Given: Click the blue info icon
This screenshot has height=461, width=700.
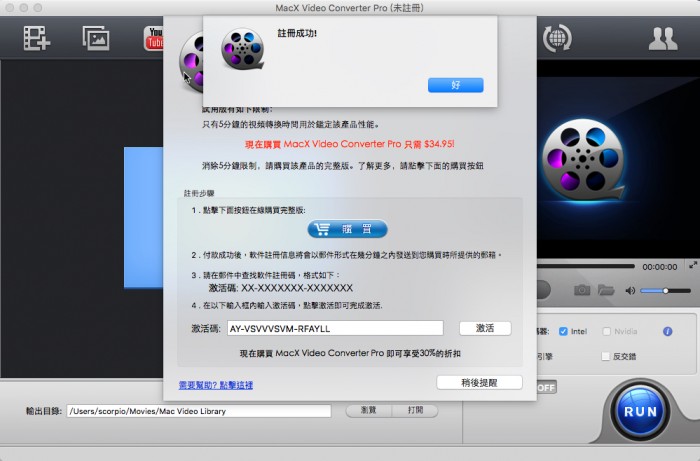Looking at the screenshot, I should pyautogui.click(x=667, y=331).
